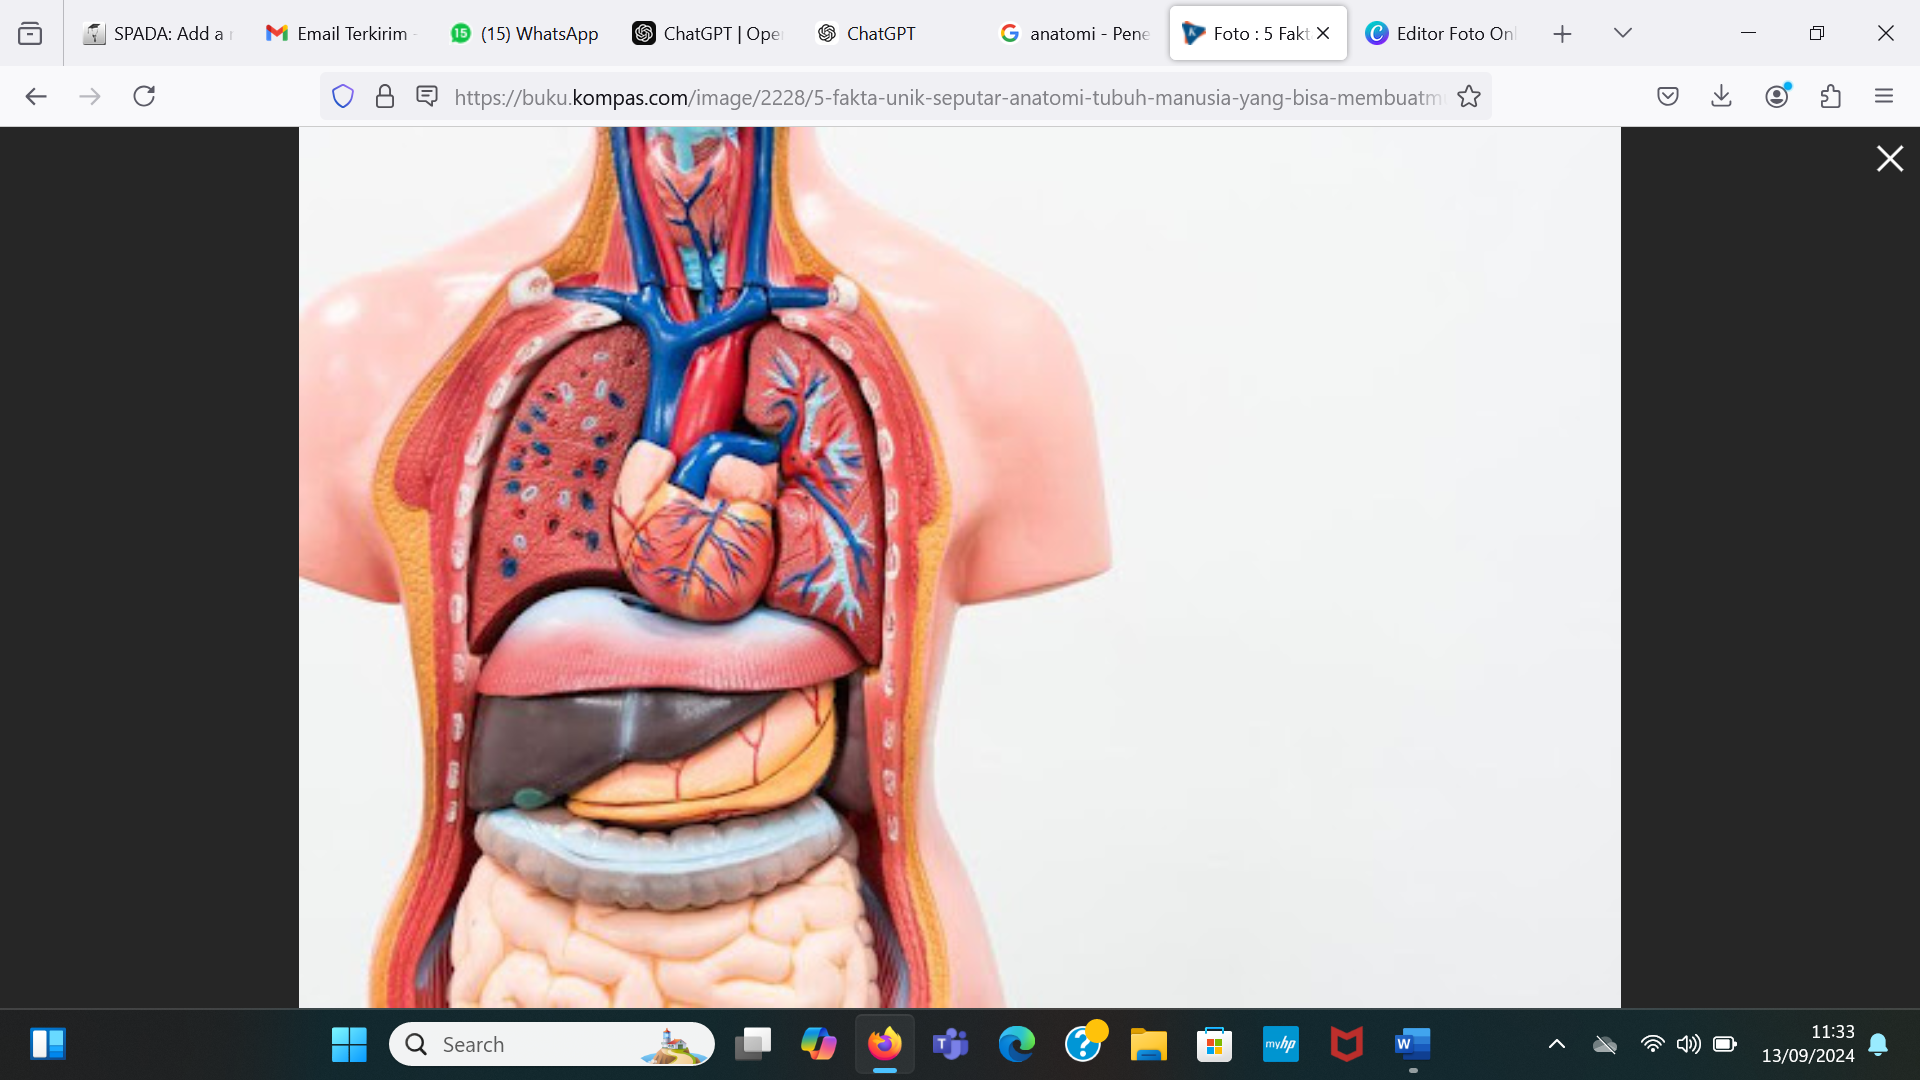This screenshot has width=1920, height=1080.
Task: Open McAfee from taskbar
Action: tap(1347, 1044)
